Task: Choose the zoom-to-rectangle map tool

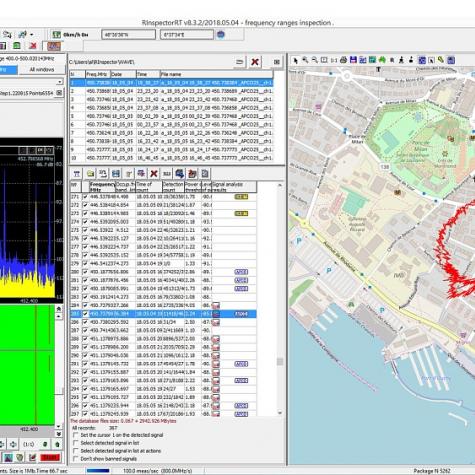Action: (x=324, y=60)
